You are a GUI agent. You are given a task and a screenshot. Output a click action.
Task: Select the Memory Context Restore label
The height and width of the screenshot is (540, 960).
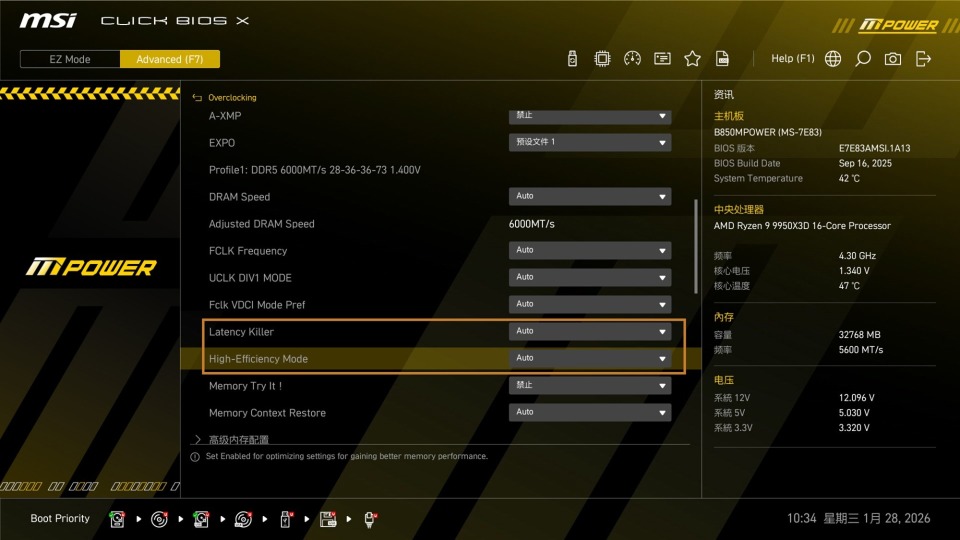[x=267, y=413]
